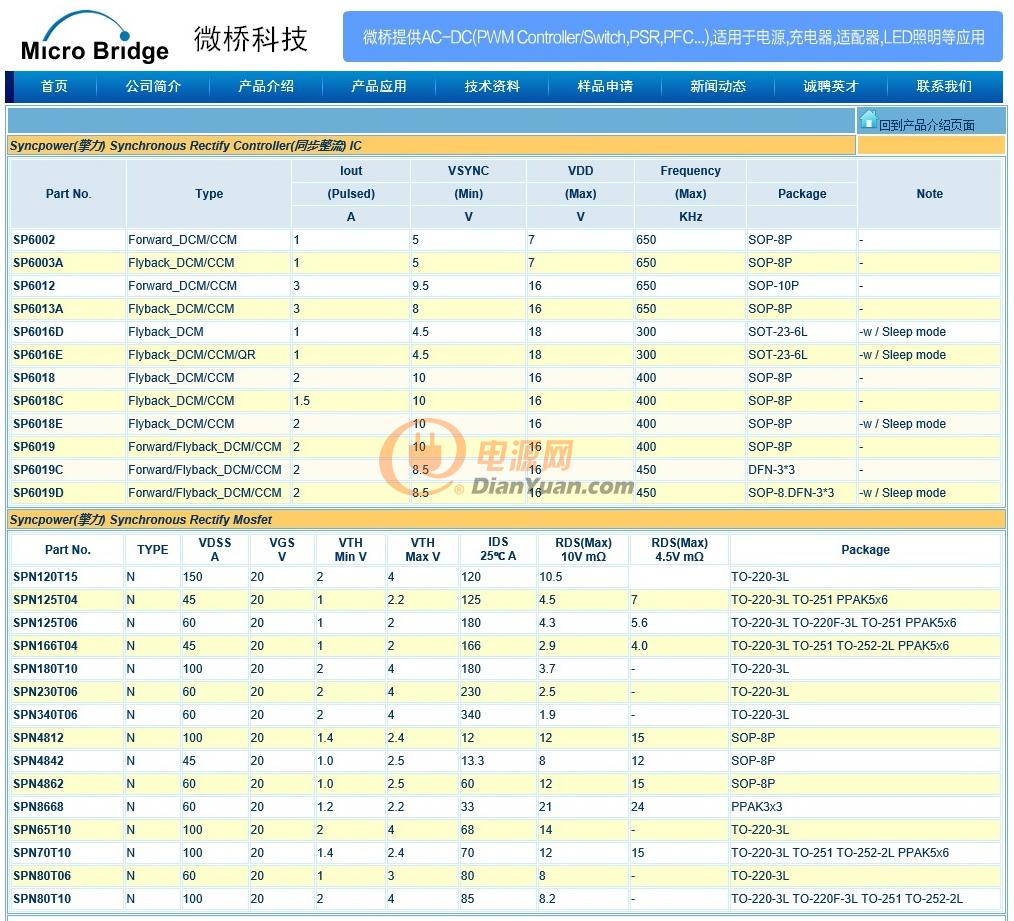This screenshot has width=1014, height=921.
Task: Select part number SPN65T10
Action: [x=42, y=829]
